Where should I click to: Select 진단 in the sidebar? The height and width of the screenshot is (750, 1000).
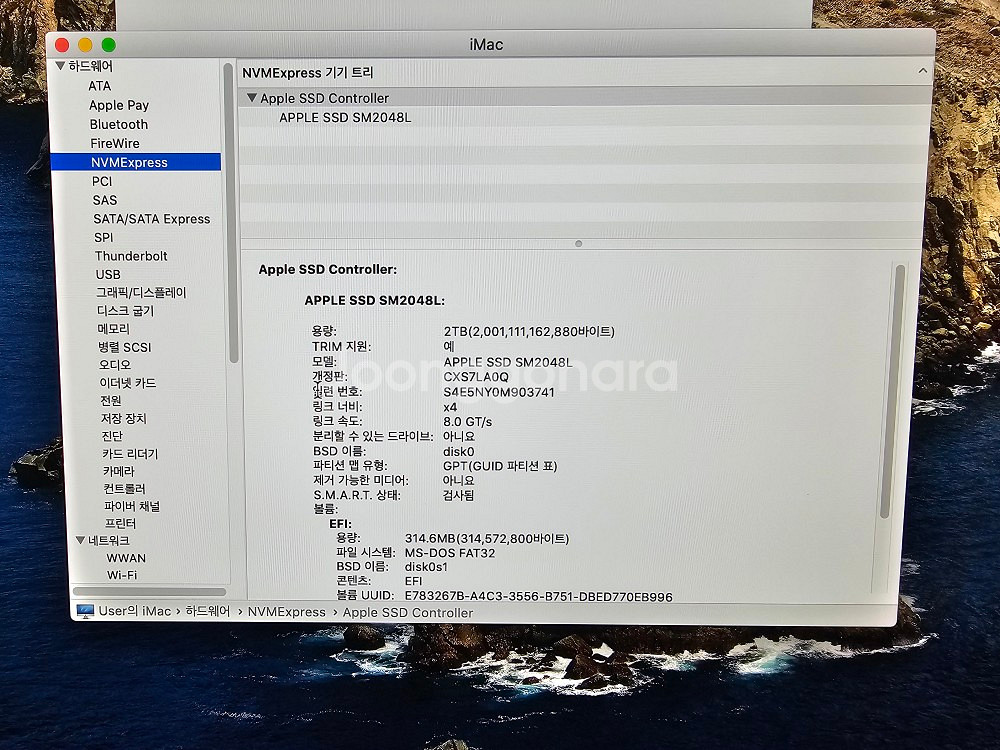pos(112,436)
